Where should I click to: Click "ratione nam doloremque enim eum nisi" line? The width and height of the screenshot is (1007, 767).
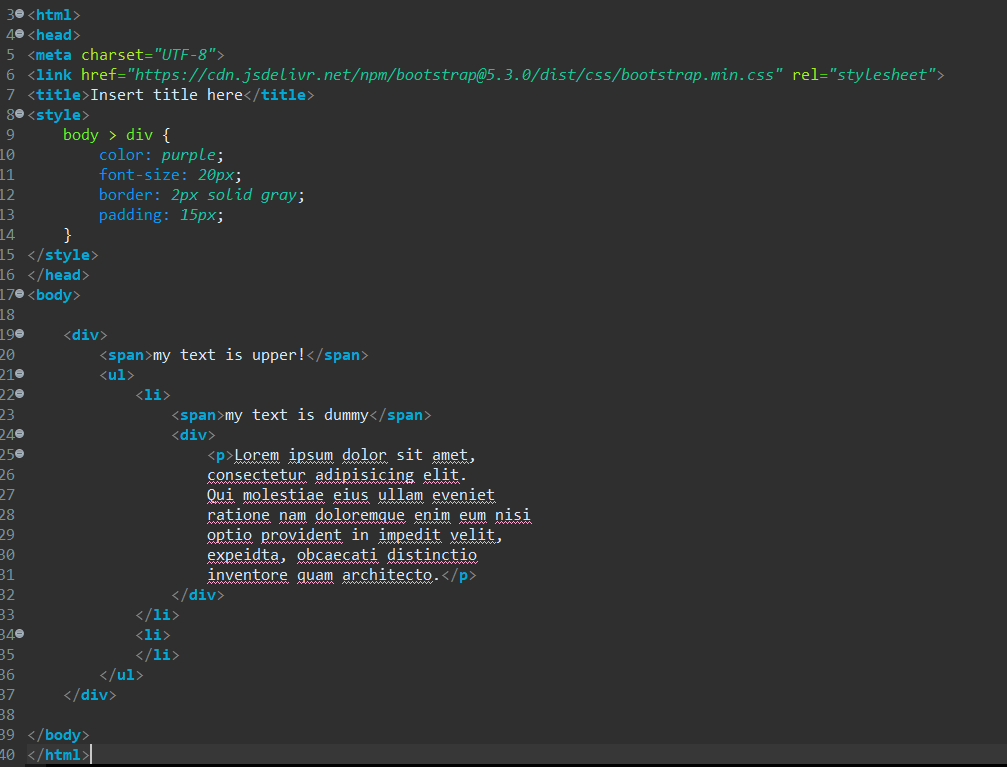pos(369,515)
